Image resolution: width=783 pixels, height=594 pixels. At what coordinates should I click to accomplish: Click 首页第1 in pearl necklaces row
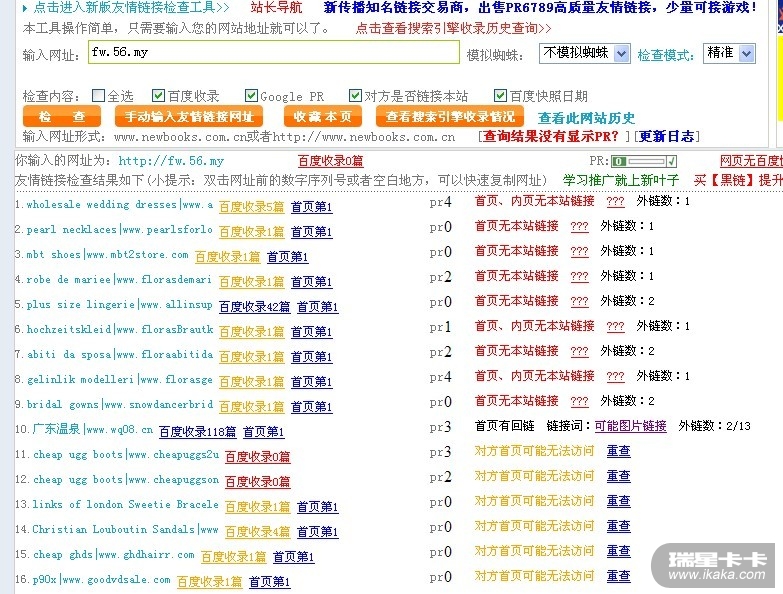point(312,231)
